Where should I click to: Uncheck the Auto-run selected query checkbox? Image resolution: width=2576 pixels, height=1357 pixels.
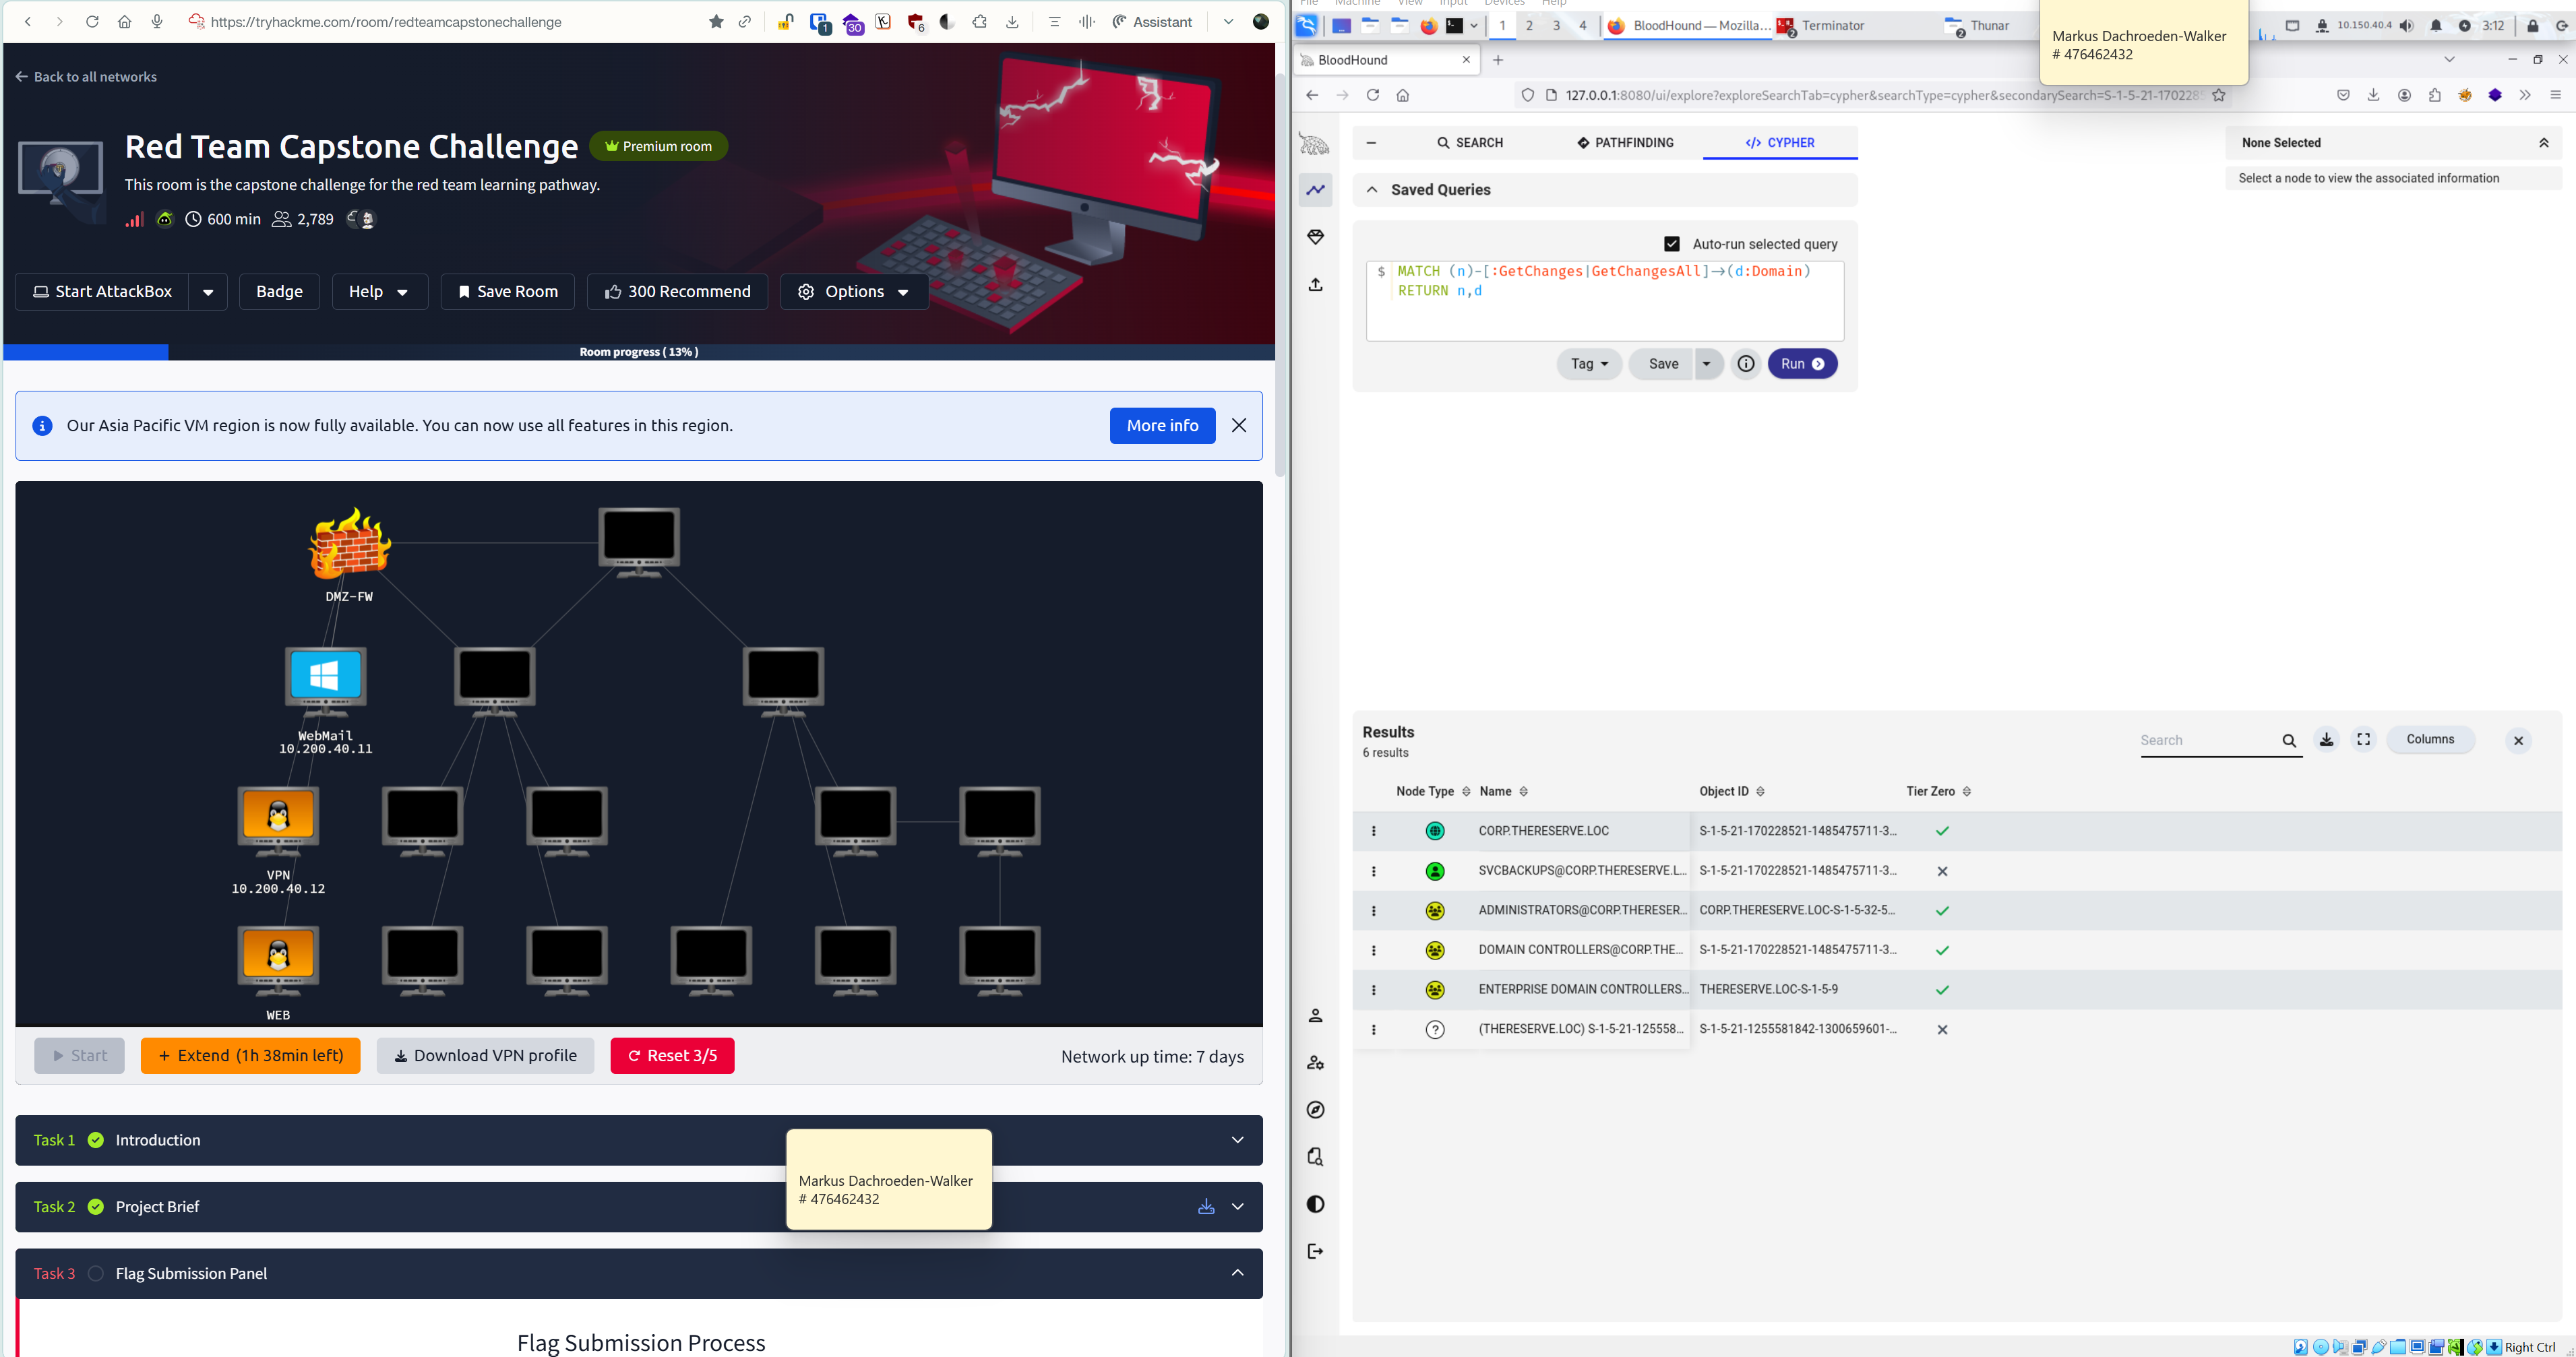tap(1672, 244)
